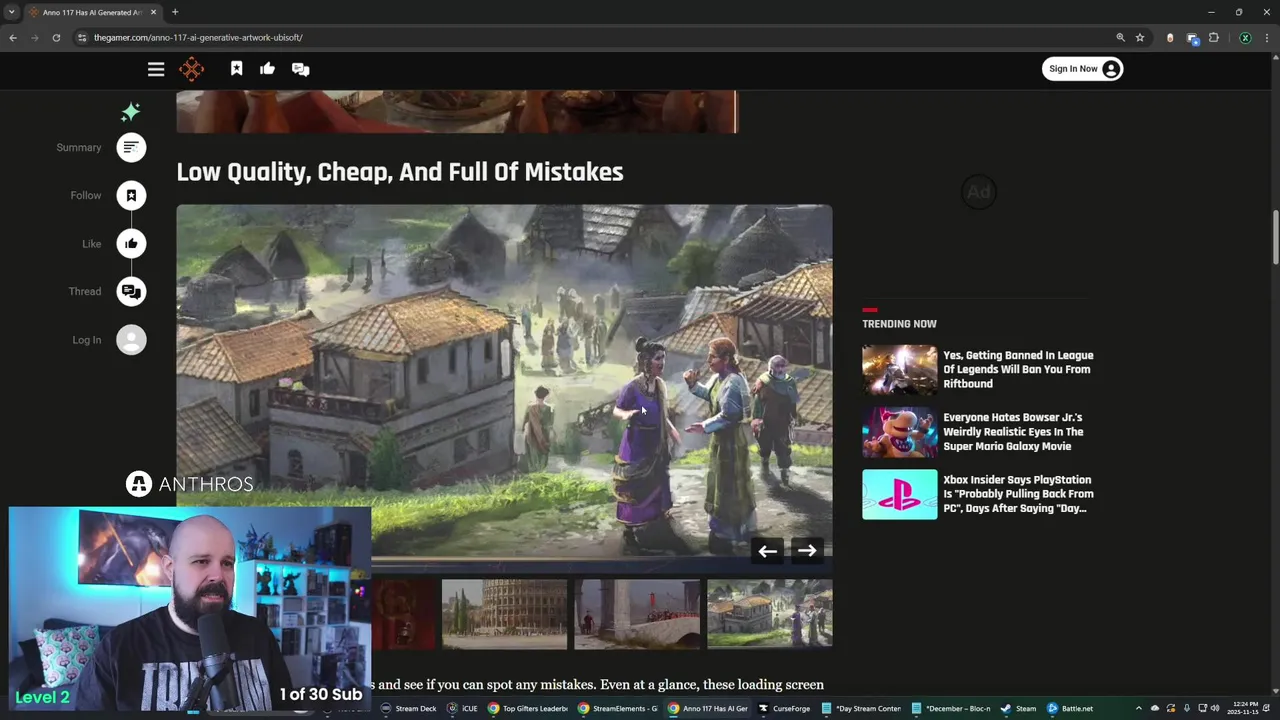Image resolution: width=1280 pixels, height=720 pixels.
Task: Open a new browser tab
Action: [x=175, y=12]
